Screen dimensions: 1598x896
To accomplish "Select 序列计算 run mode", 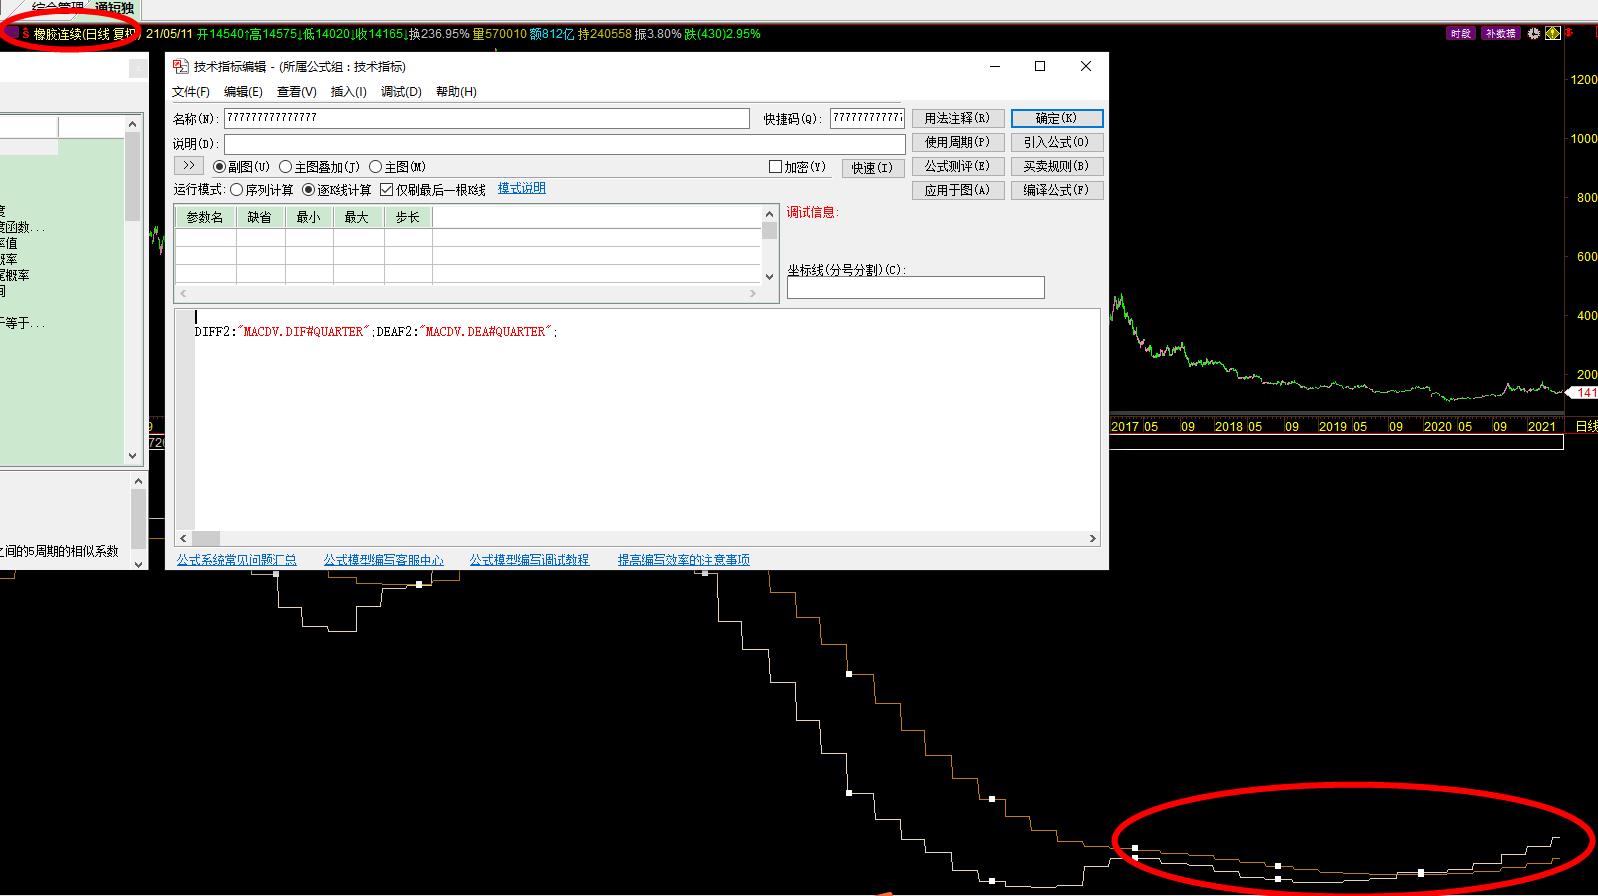I will pos(262,190).
